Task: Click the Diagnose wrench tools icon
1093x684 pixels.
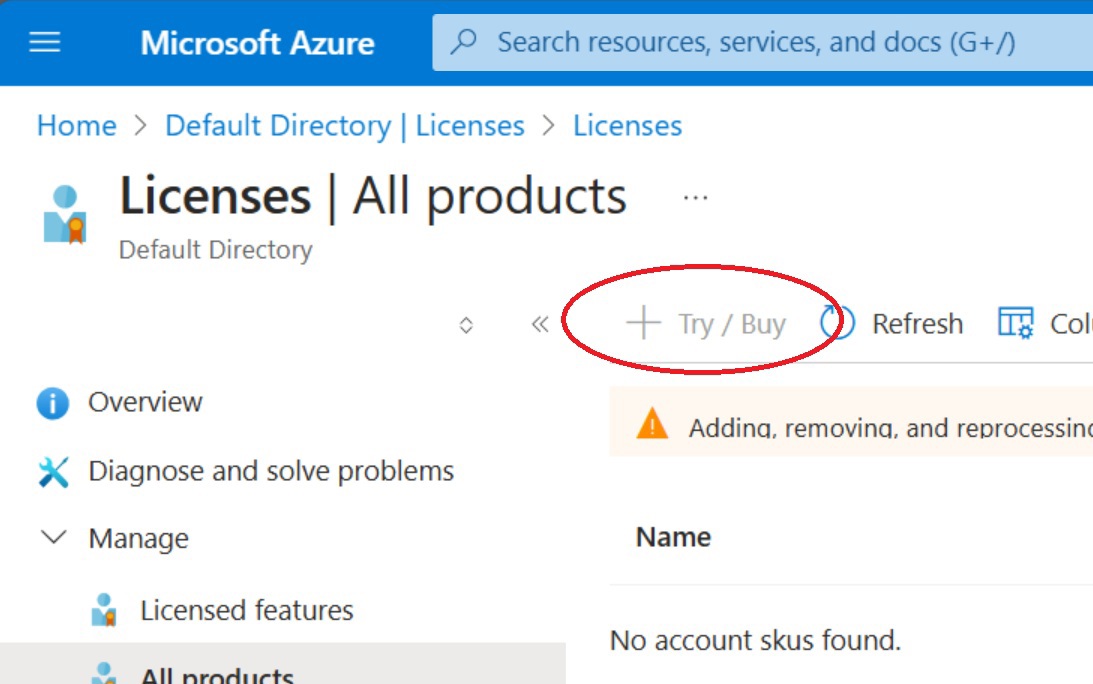Action: (53, 472)
